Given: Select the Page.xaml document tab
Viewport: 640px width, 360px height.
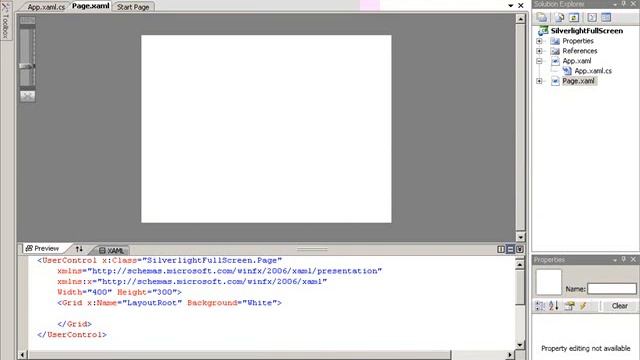Looking at the screenshot, I should (91, 6).
